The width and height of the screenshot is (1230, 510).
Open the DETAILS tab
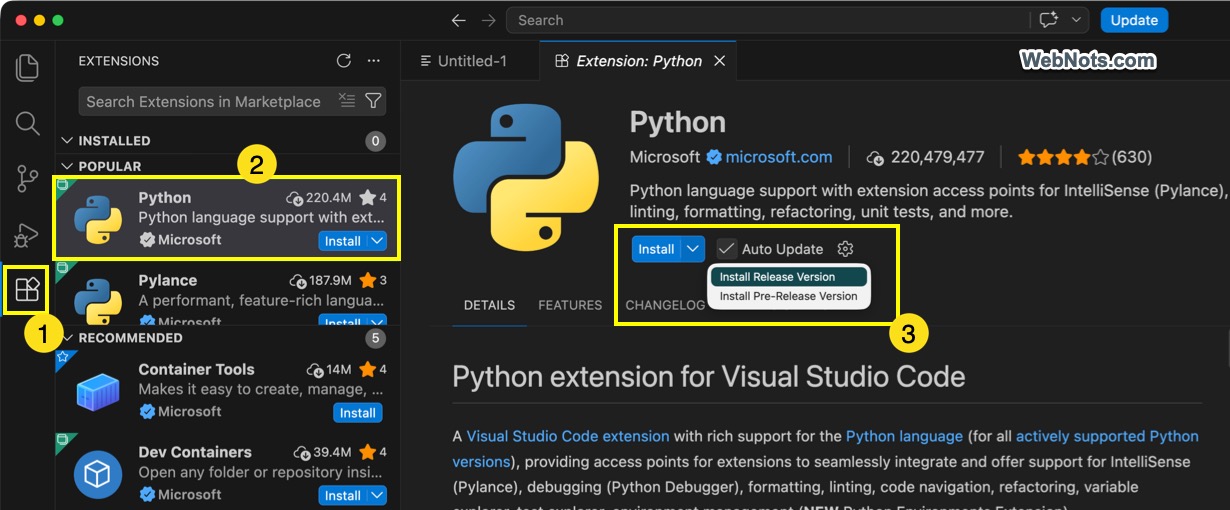tap(489, 305)
